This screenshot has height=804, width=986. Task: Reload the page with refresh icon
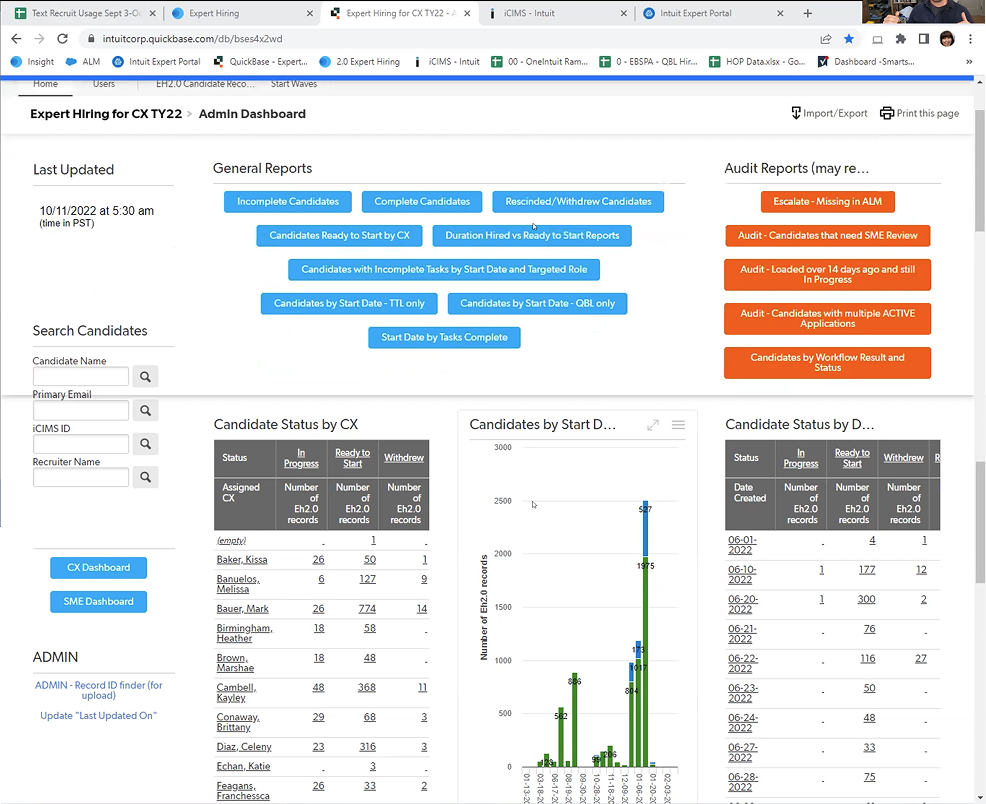pyautogui.click(x=62, y=39)
